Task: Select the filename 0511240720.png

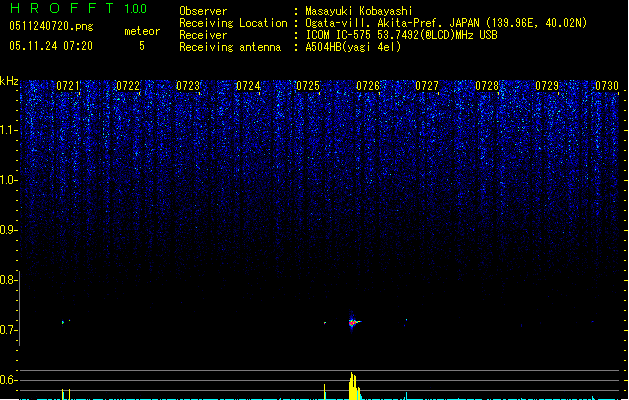Action: coord(51,26)
